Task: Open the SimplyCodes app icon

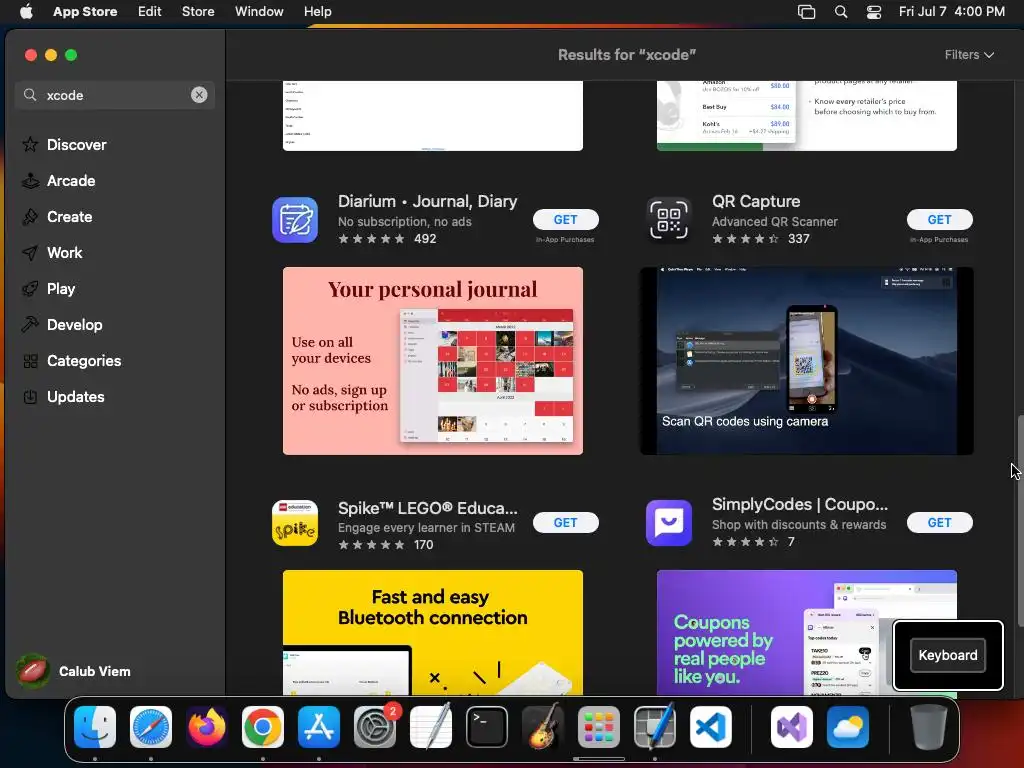Action: point(669,523)
